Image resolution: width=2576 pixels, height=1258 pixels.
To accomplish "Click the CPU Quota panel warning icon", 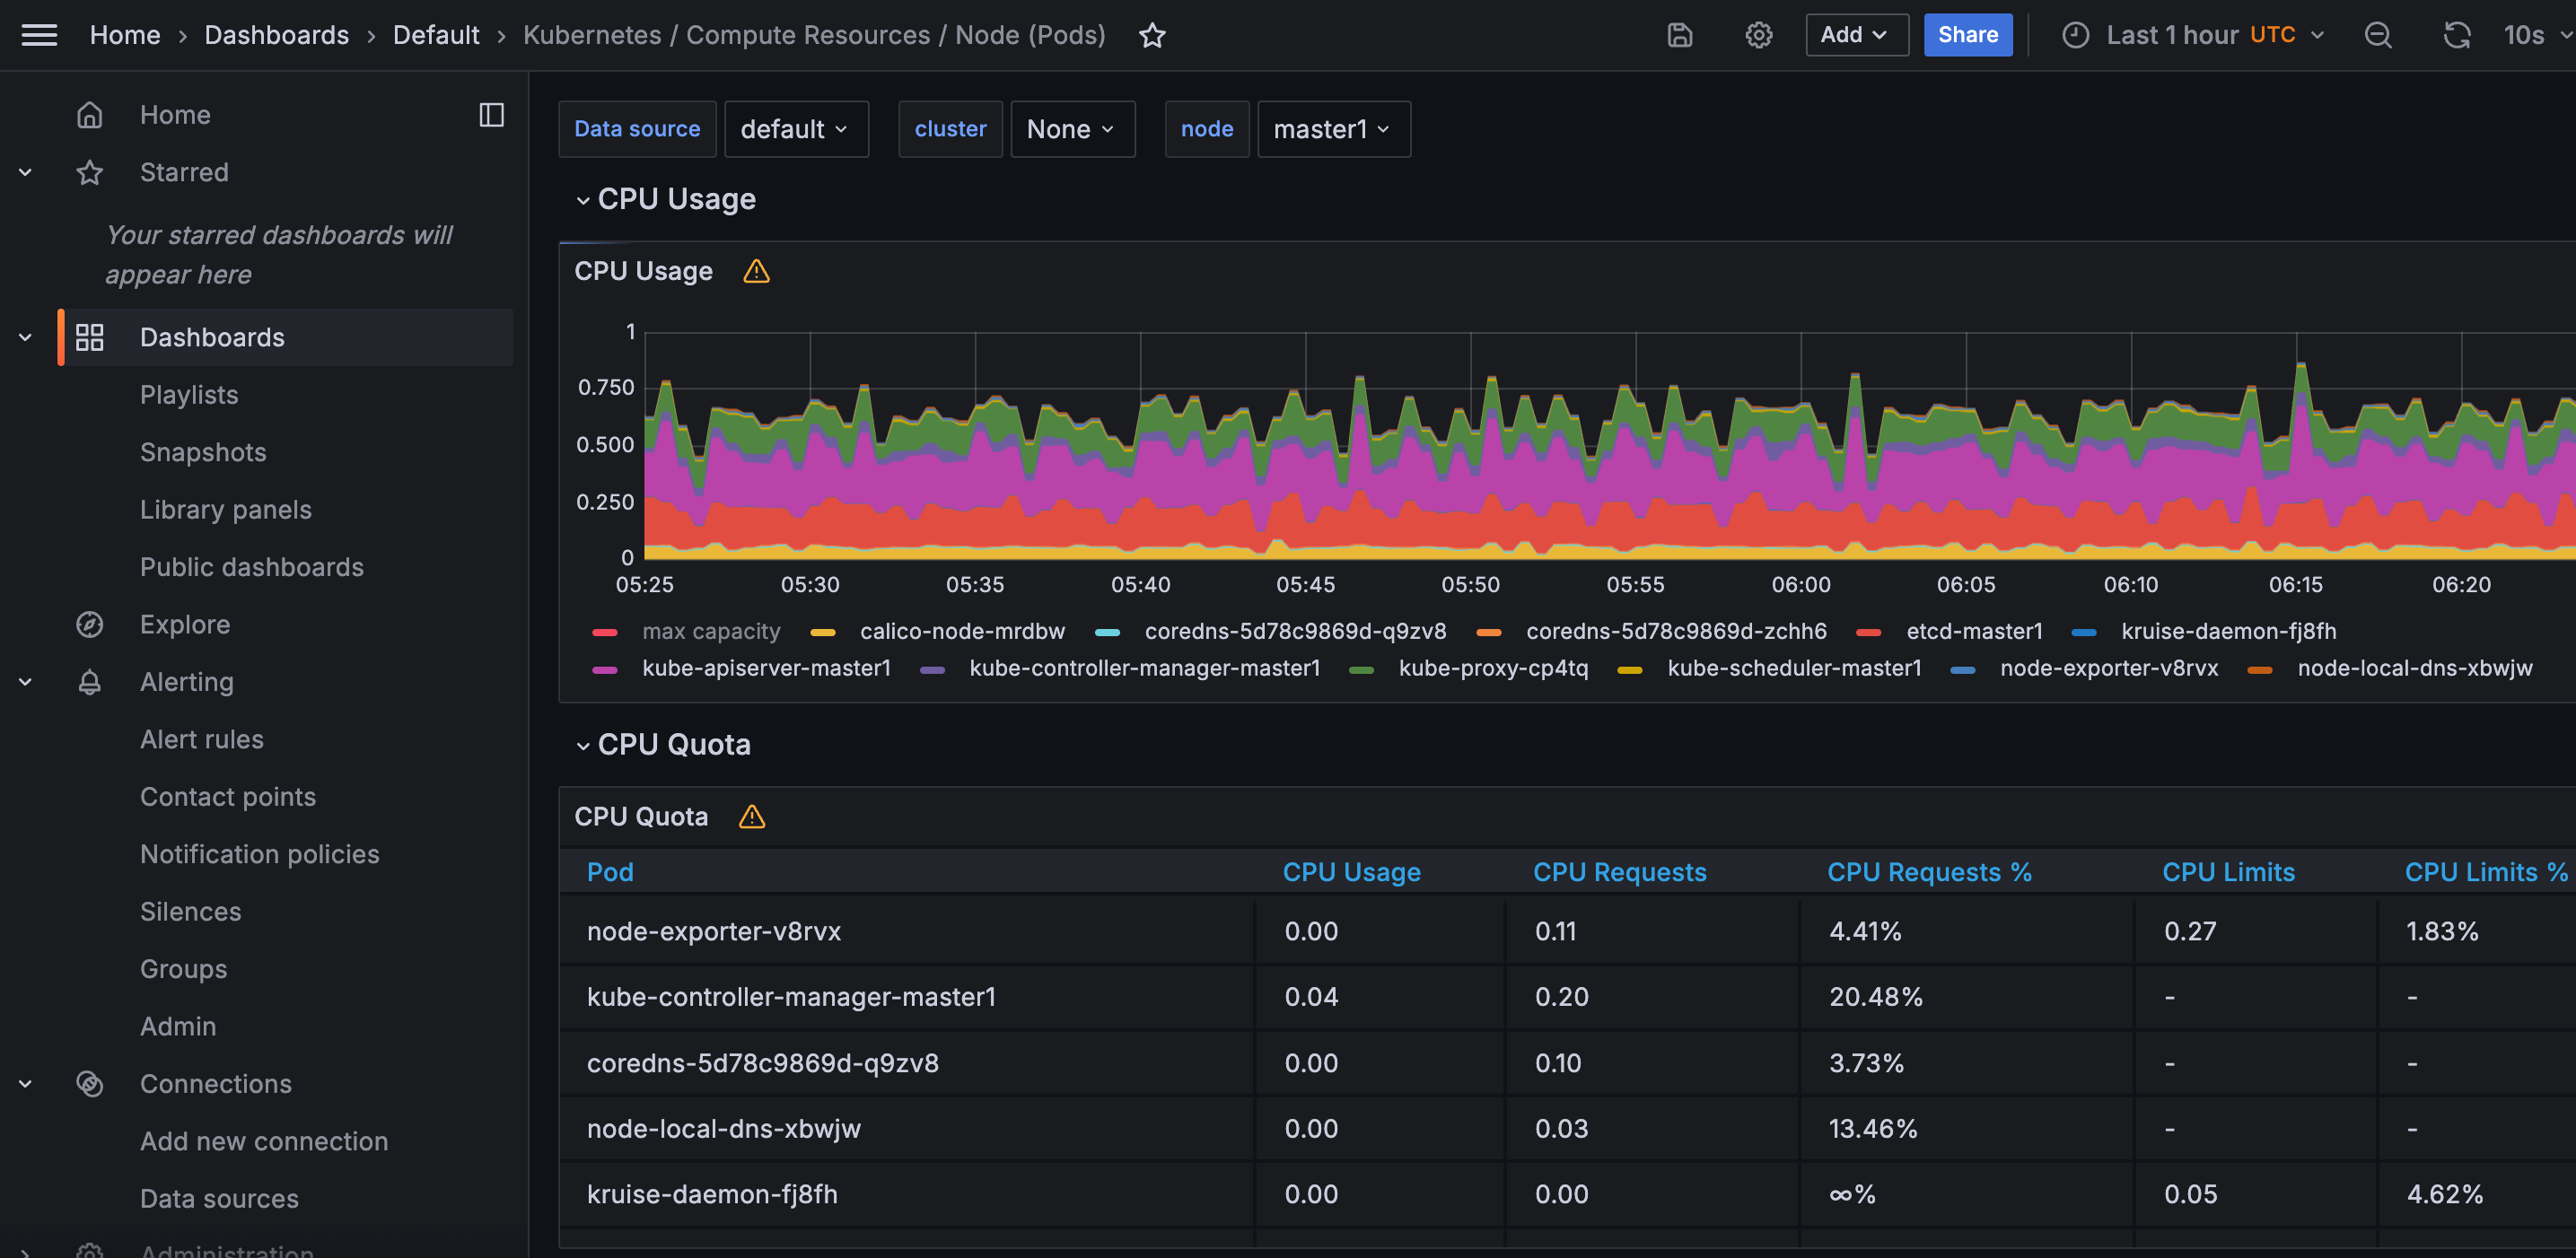I will [x=751, y=817].
